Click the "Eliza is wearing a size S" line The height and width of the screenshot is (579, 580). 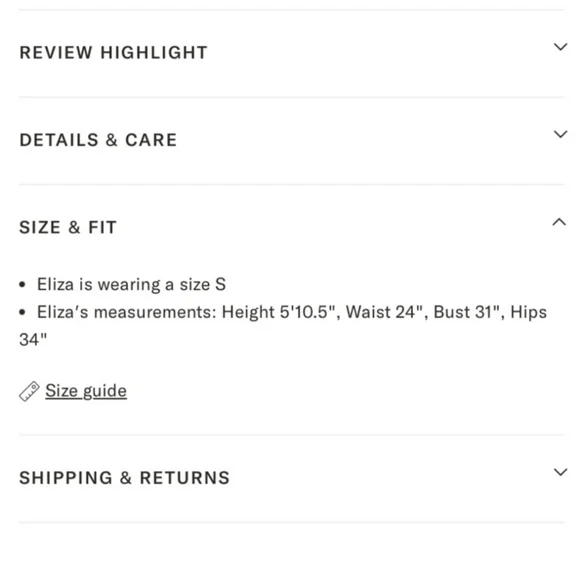pos(131,285)
